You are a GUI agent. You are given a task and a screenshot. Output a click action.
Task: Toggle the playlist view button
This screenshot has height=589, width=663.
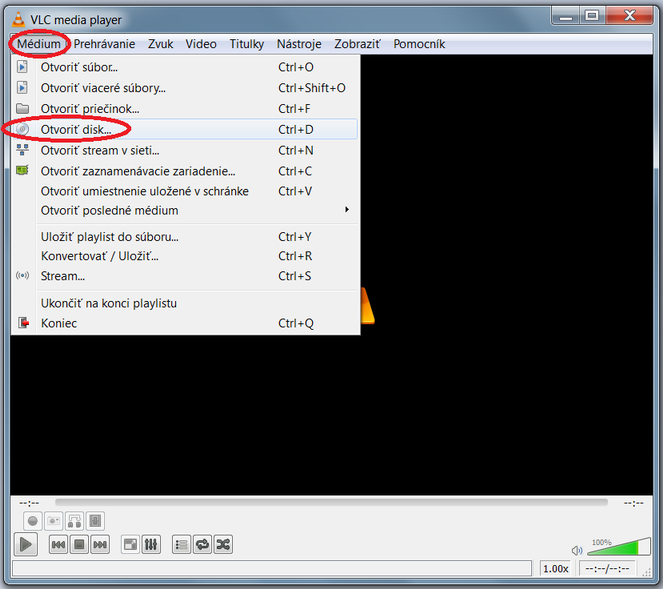tap(182, 545)
